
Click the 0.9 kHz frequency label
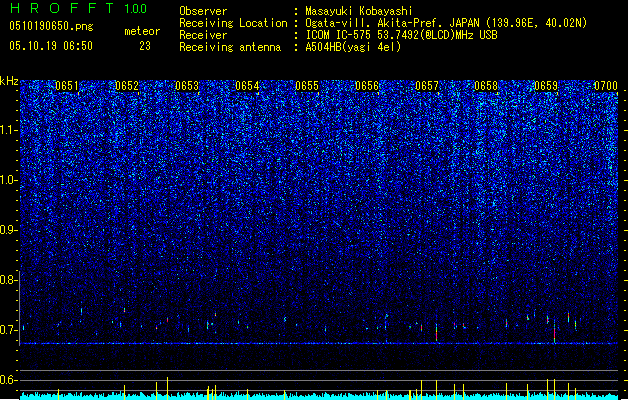coord(9,230)
